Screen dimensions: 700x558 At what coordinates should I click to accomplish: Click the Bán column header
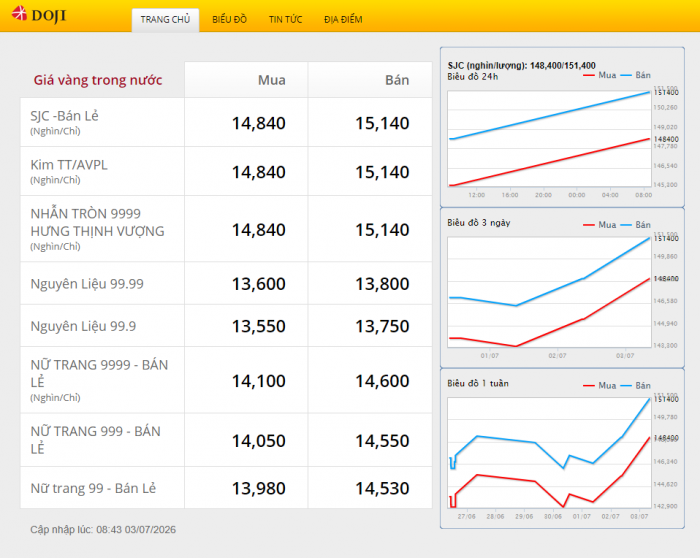[397, 80]
